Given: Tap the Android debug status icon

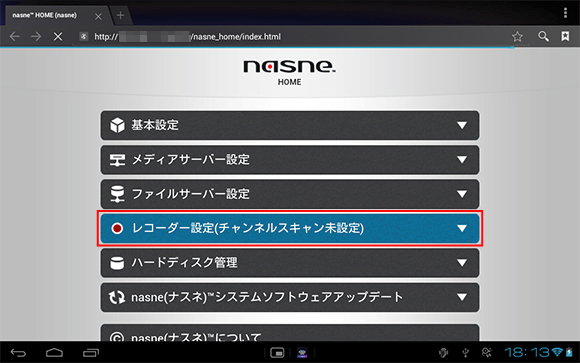Looking at the screenshot, I should click(x=443, y=353).
